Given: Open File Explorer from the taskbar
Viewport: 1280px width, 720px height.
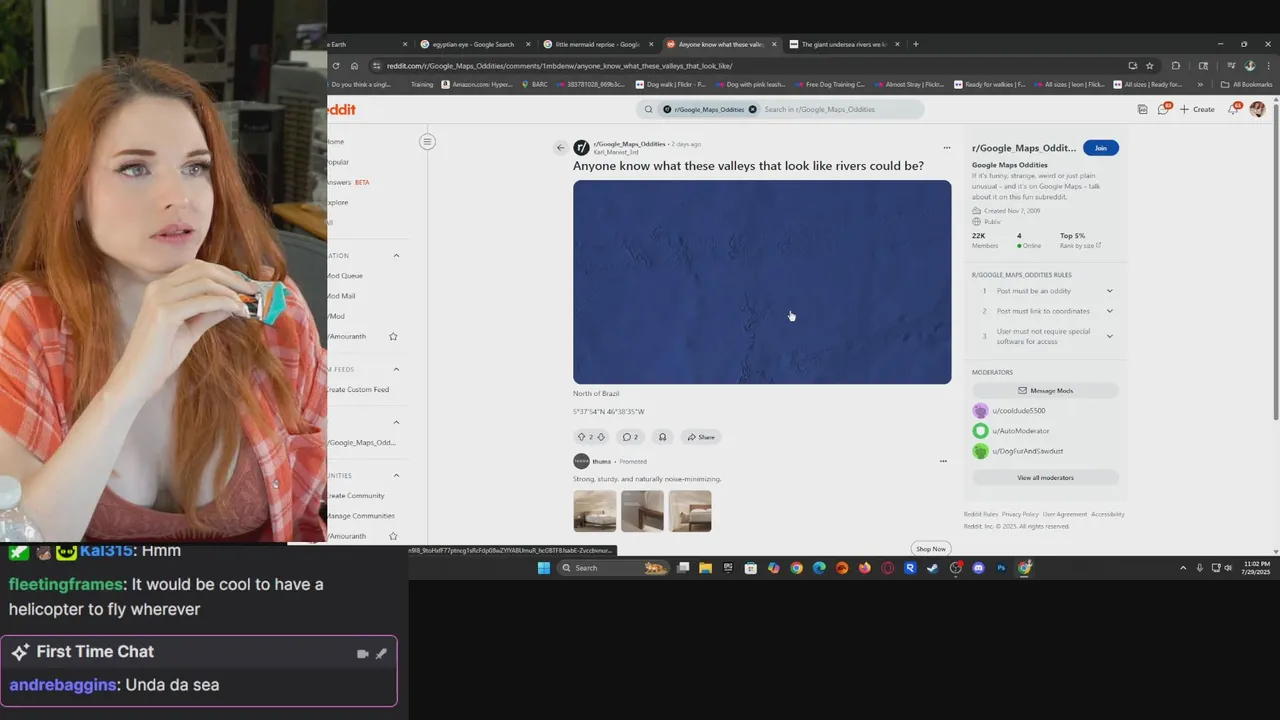Looking at the screenshot, I should [x=705, y=568].
